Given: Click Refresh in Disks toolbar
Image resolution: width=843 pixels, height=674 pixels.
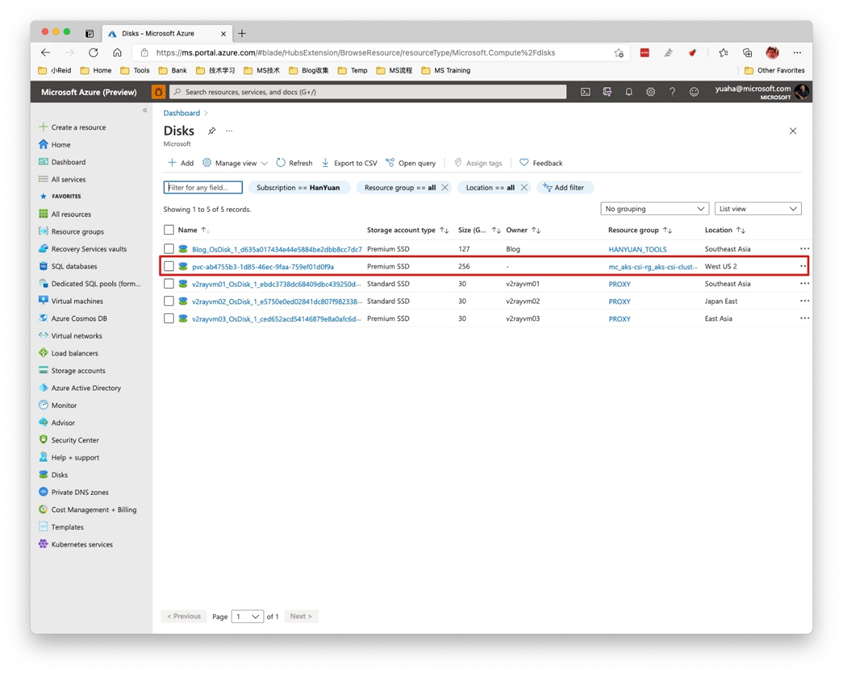Looking at the screenshot, I should tap(294, 163).
